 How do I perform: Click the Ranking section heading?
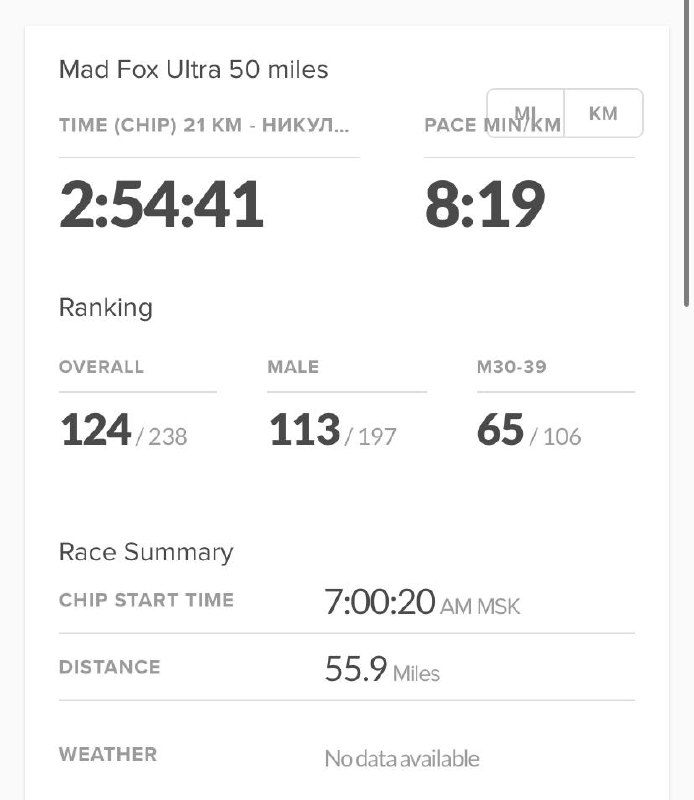pyautogui.click(x=106, y=307)
